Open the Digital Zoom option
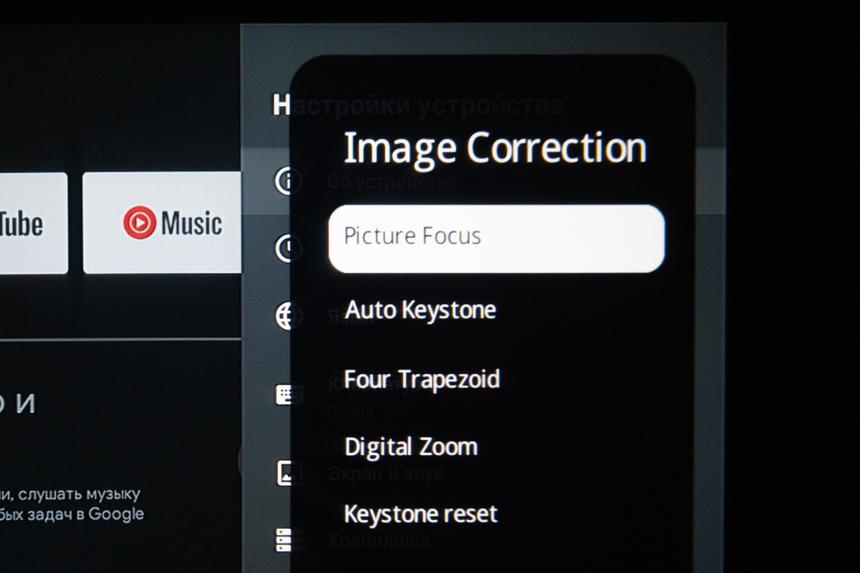The width and height of the screenshot is (860, 573). 410,447
